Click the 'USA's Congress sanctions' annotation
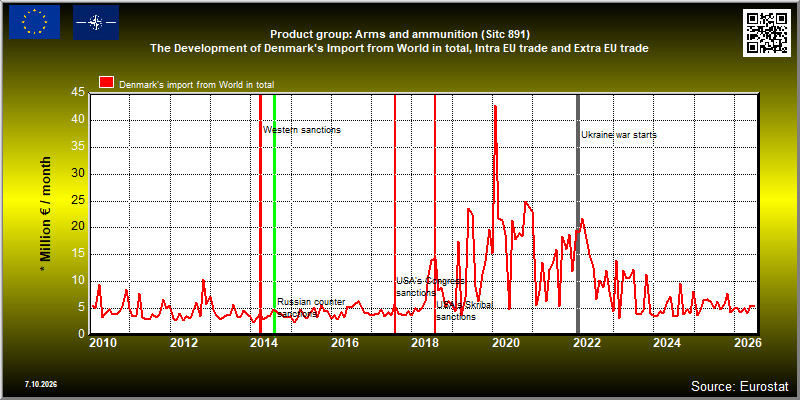The height and width of the screenshot is (400, 800). coord(430,287)
